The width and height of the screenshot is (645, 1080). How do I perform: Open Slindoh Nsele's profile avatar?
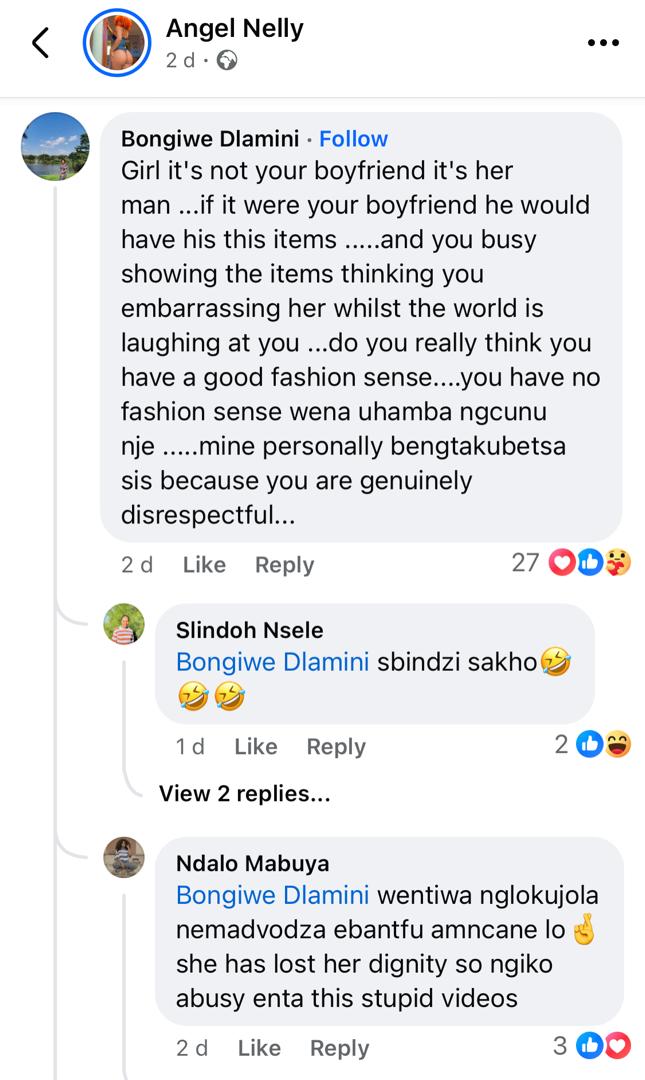[124, 625]
